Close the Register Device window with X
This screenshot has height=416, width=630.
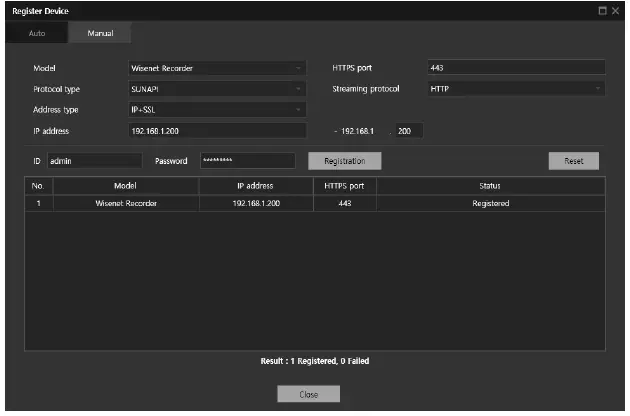click(615, 11)
